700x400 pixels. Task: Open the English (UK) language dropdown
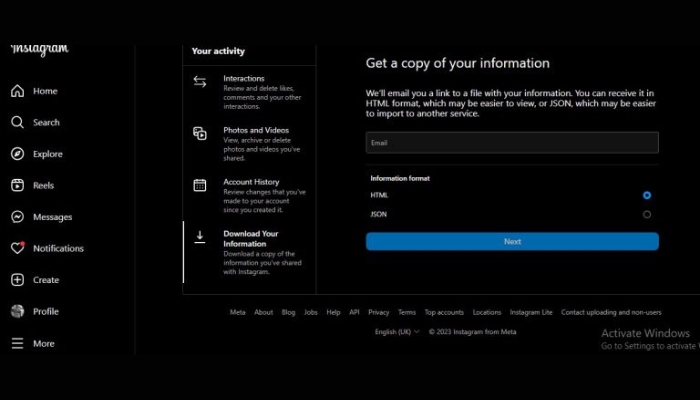pos(397,332)
